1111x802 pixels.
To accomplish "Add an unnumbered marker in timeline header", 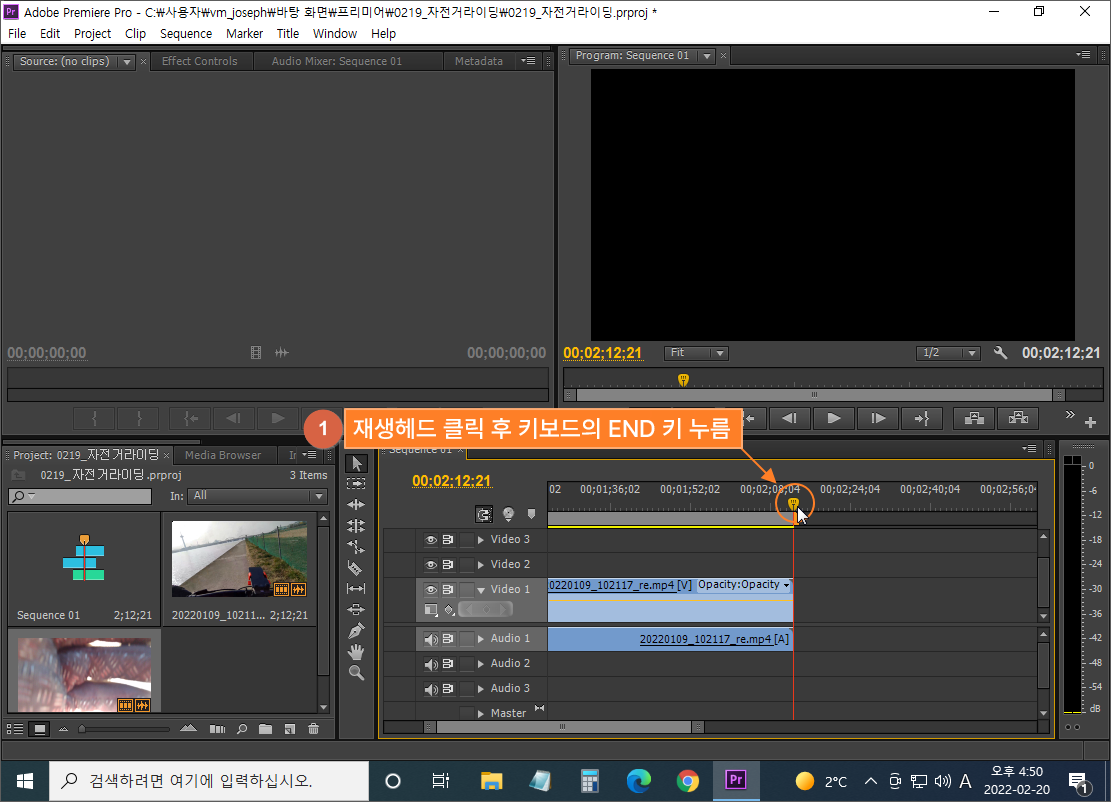I will coord(531,514).
